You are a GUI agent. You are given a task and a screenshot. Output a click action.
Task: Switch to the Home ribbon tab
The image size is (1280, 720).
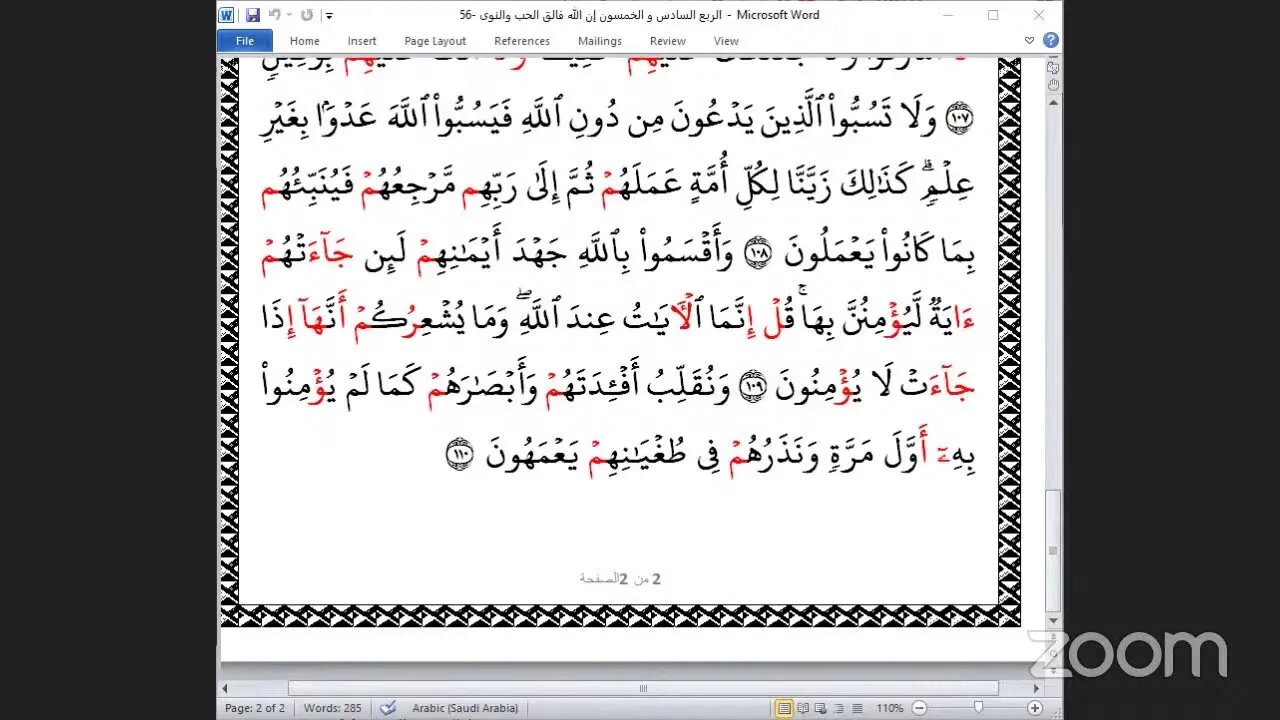tap(304, 41)
